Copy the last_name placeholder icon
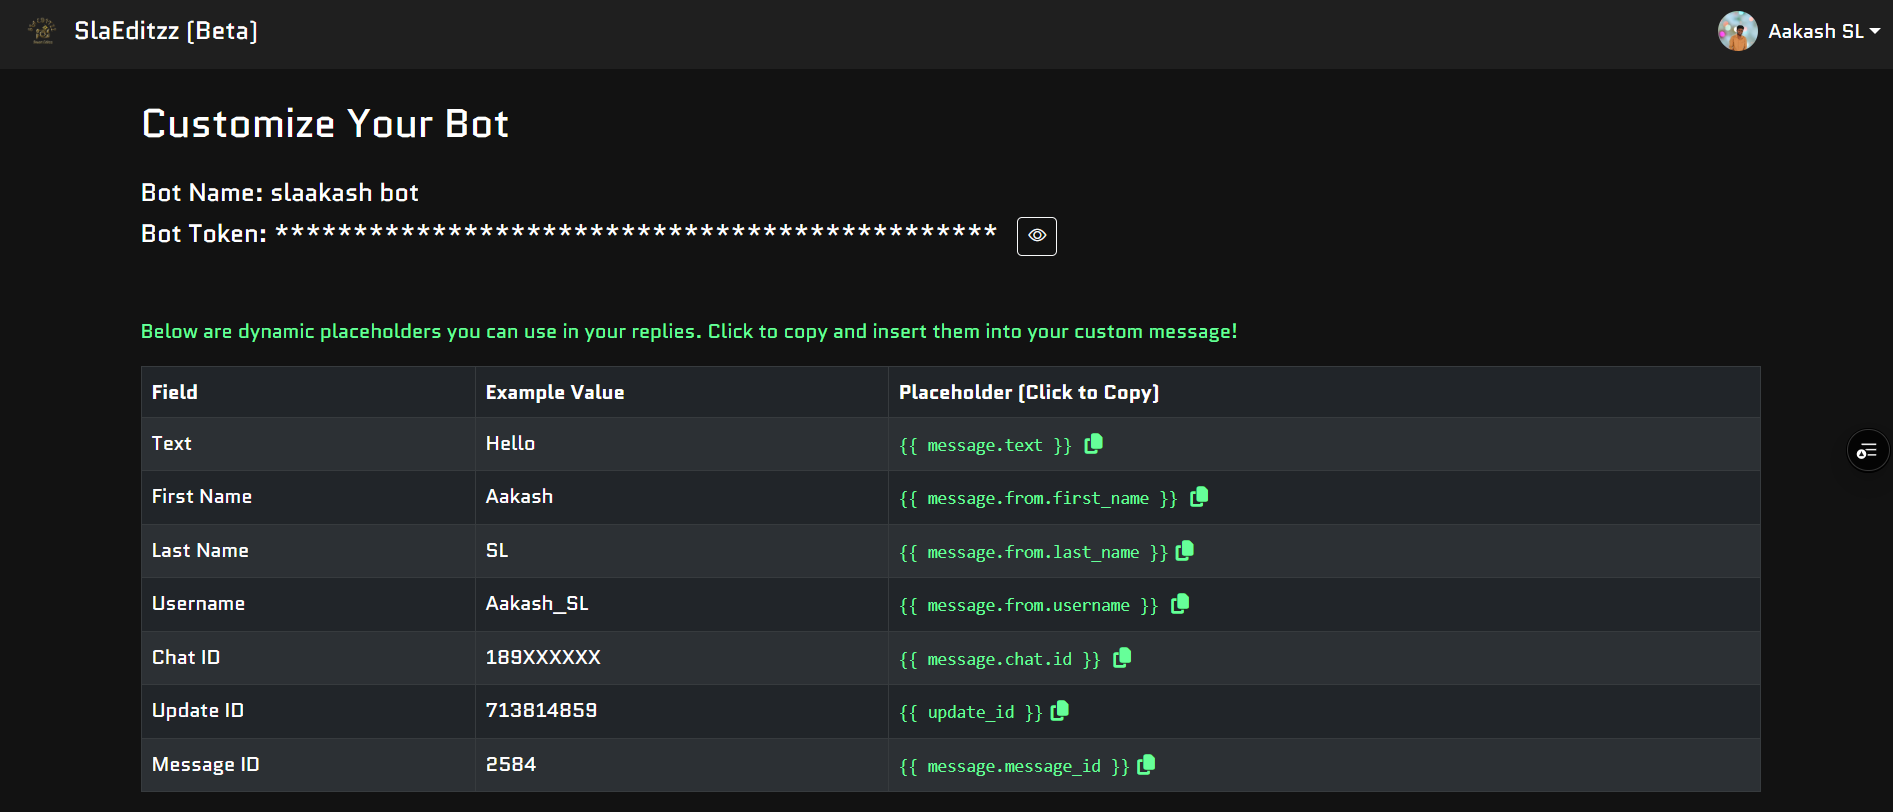Image resolution: width=1893 pixels, height=812 pixels. [1185, 550]
